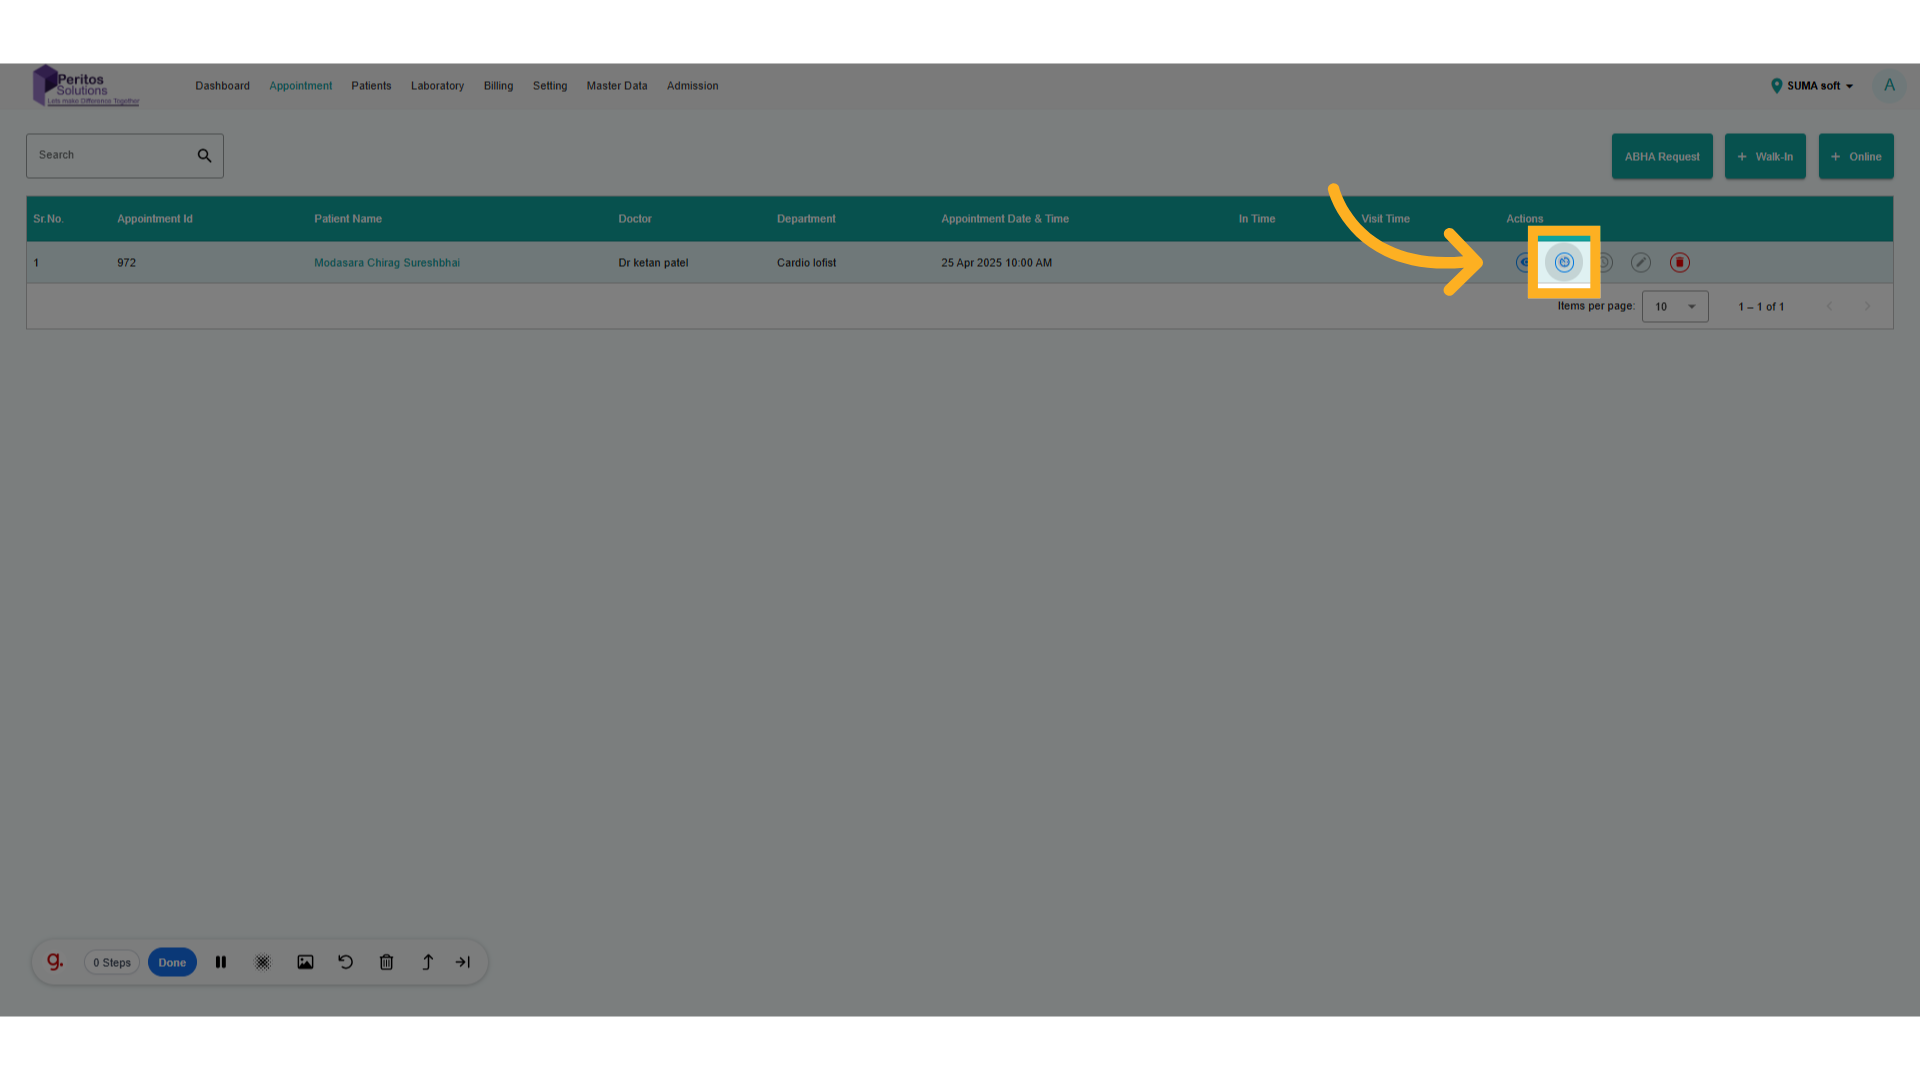The width and height of the screenshot is (1920, 1080).
Task: Click the blur tool icon in recorder toolbar
Action: 263,962
